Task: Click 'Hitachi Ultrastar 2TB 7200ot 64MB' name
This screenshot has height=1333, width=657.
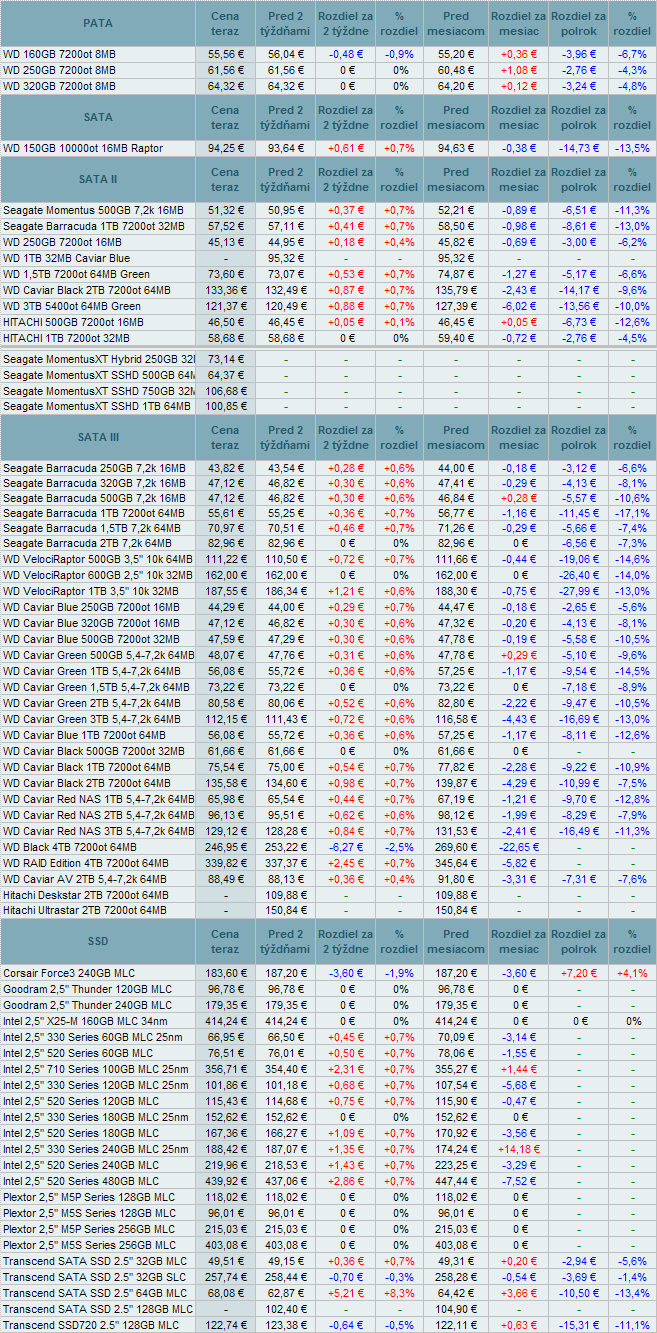Action: click(86, 911)
